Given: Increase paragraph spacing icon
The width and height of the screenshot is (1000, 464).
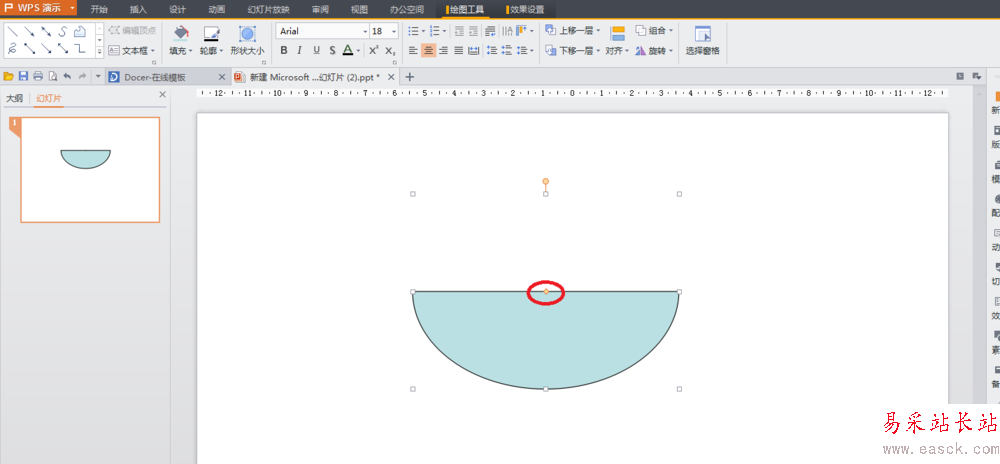Looking at the screenshot, I should click(492, 50).
